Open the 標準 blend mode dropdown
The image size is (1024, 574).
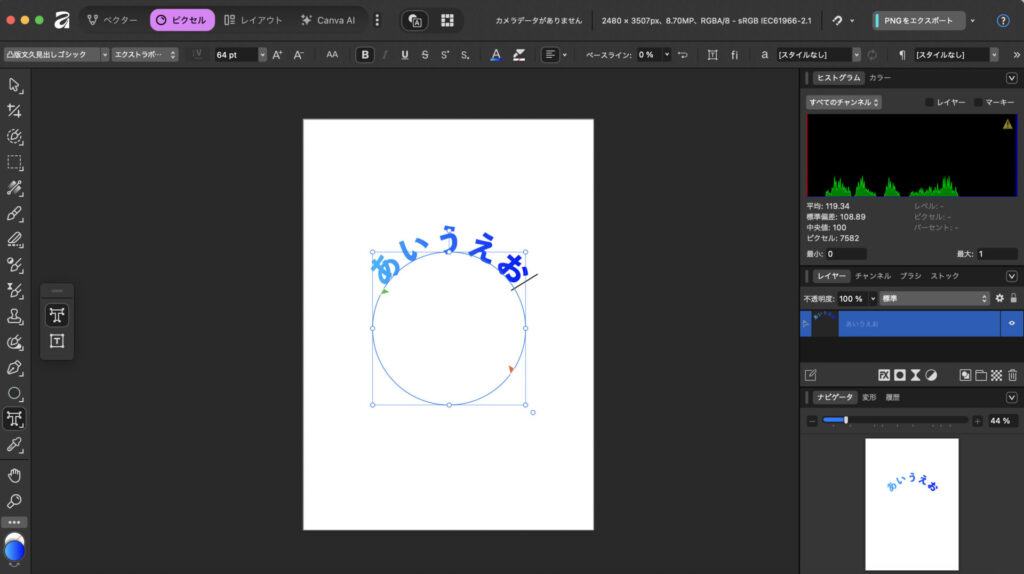(x=935, y=298)
